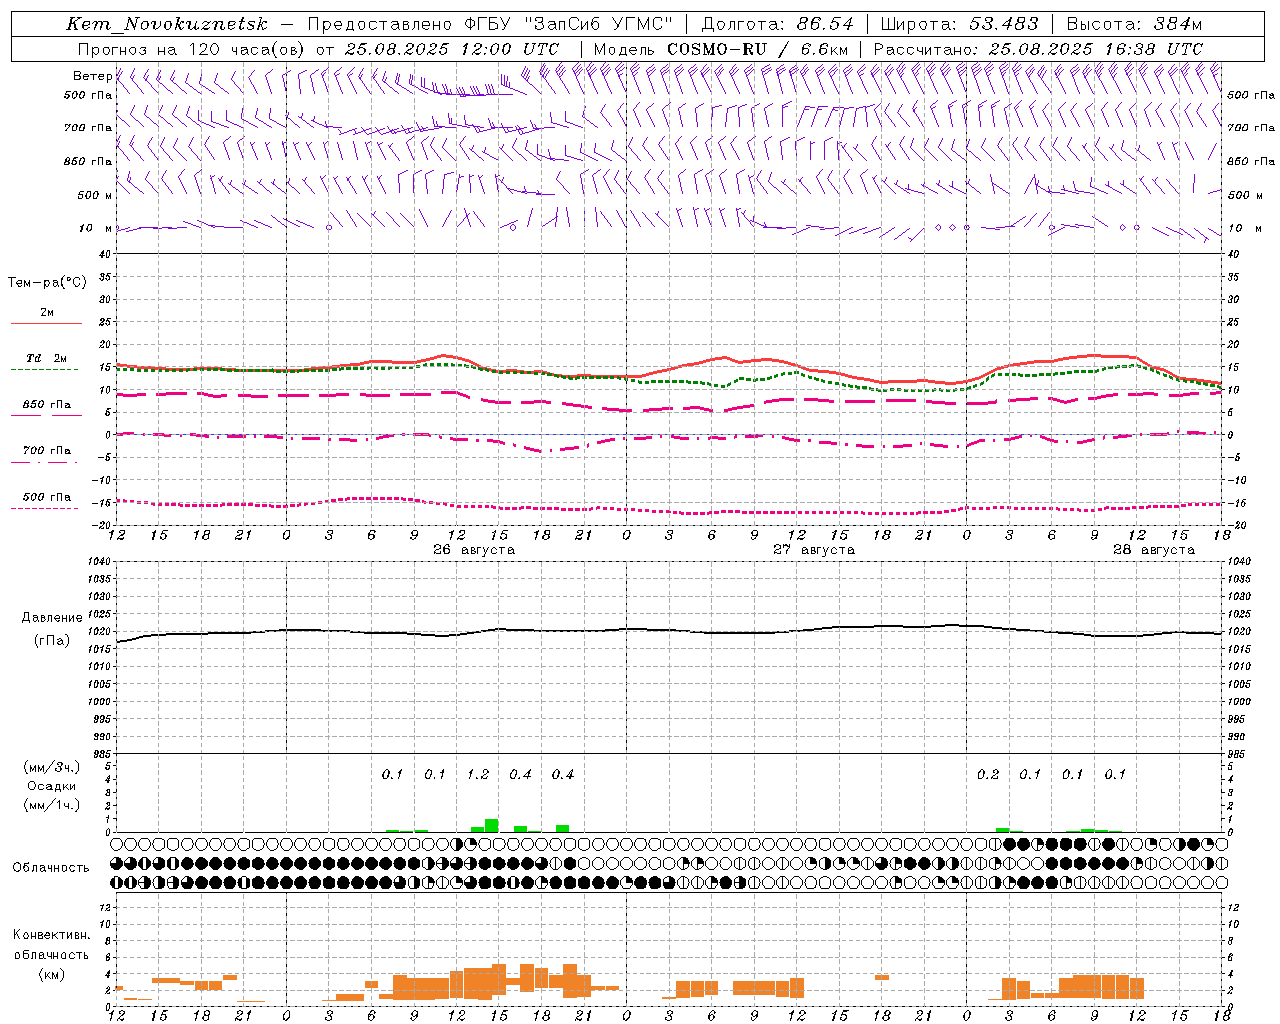Click the 'Высота: 384м' header value
1280x1024 pixels.
pyautogui.click(x=1134, y=24)
